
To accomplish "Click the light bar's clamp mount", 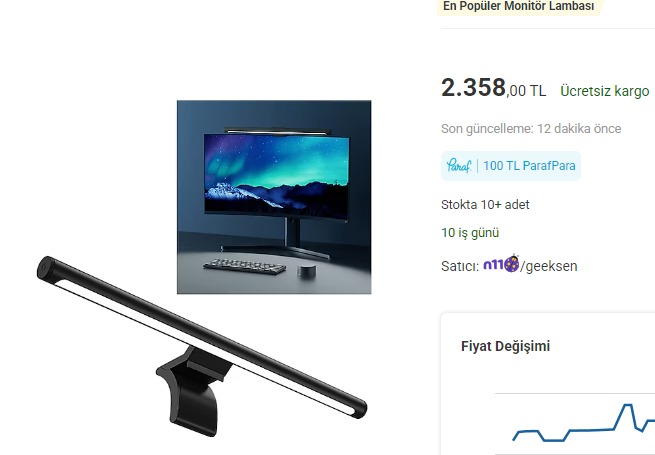I will [193, 393].
